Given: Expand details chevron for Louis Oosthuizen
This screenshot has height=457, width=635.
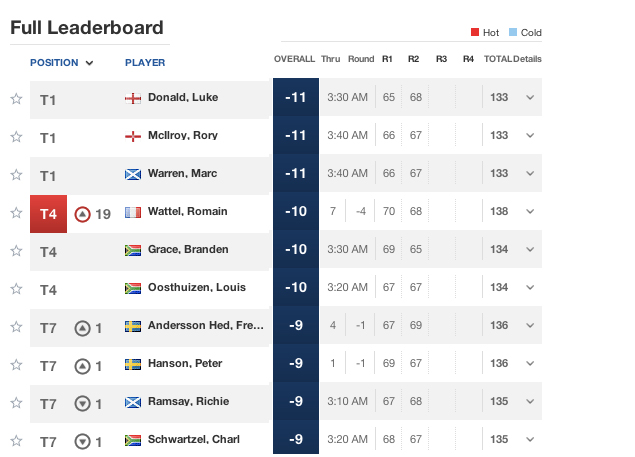Looking at the screenshot, I should [530, 288].
